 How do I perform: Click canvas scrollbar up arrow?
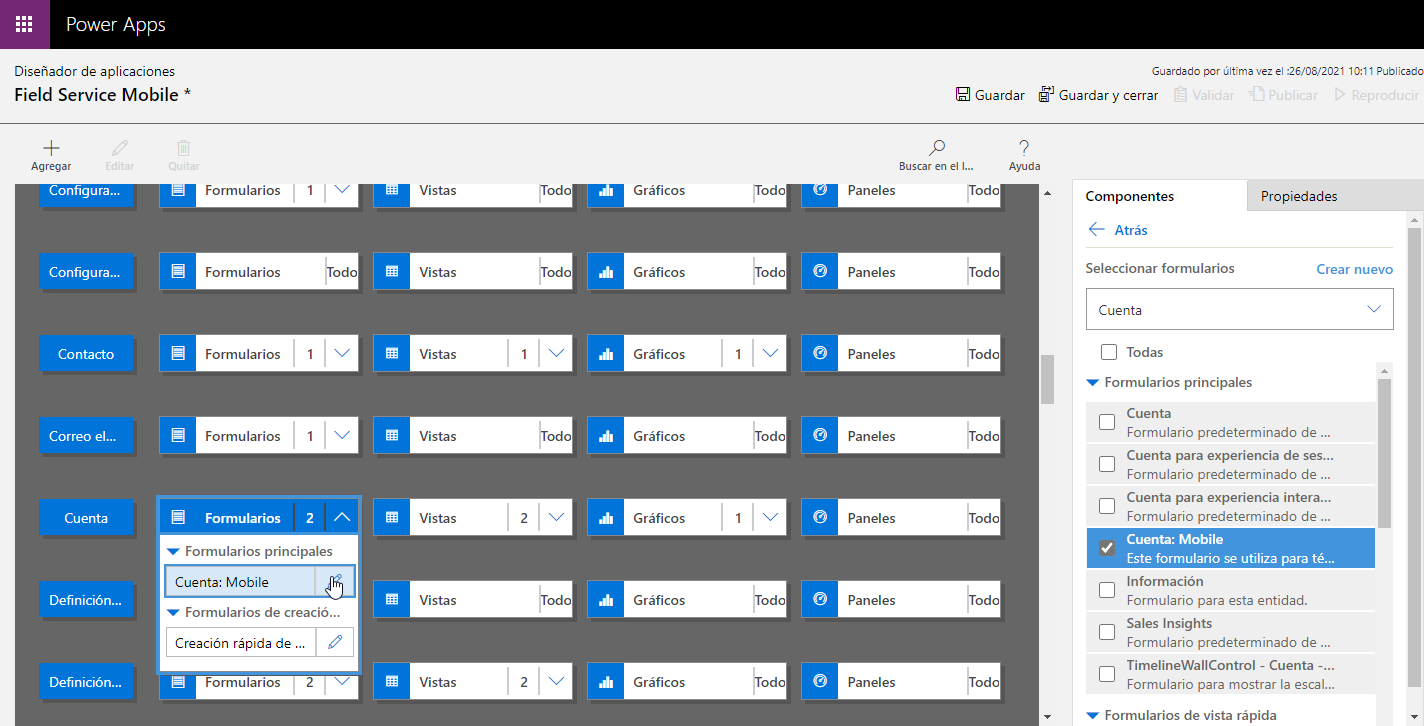point(1047,192)
